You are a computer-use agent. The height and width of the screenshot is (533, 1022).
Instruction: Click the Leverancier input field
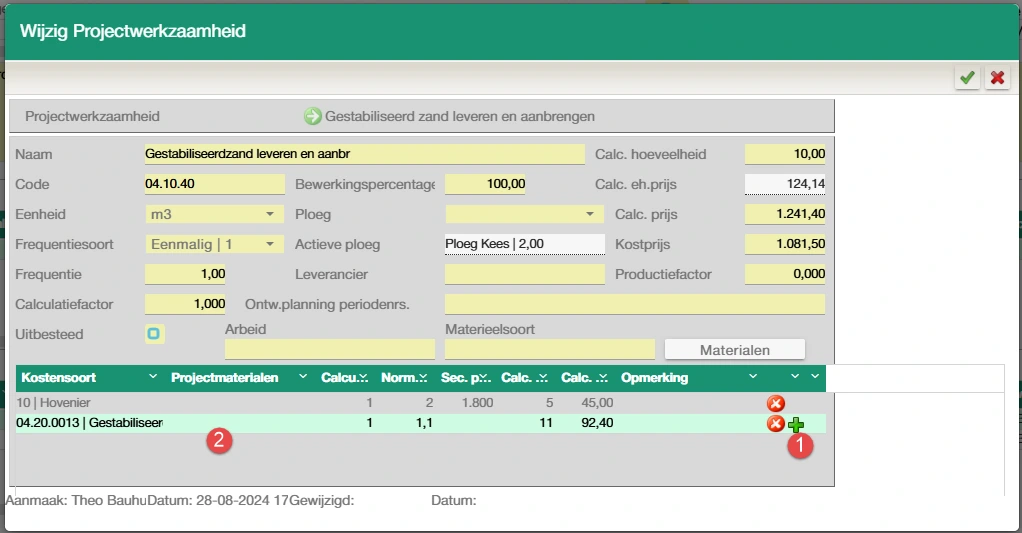(524, 275)
